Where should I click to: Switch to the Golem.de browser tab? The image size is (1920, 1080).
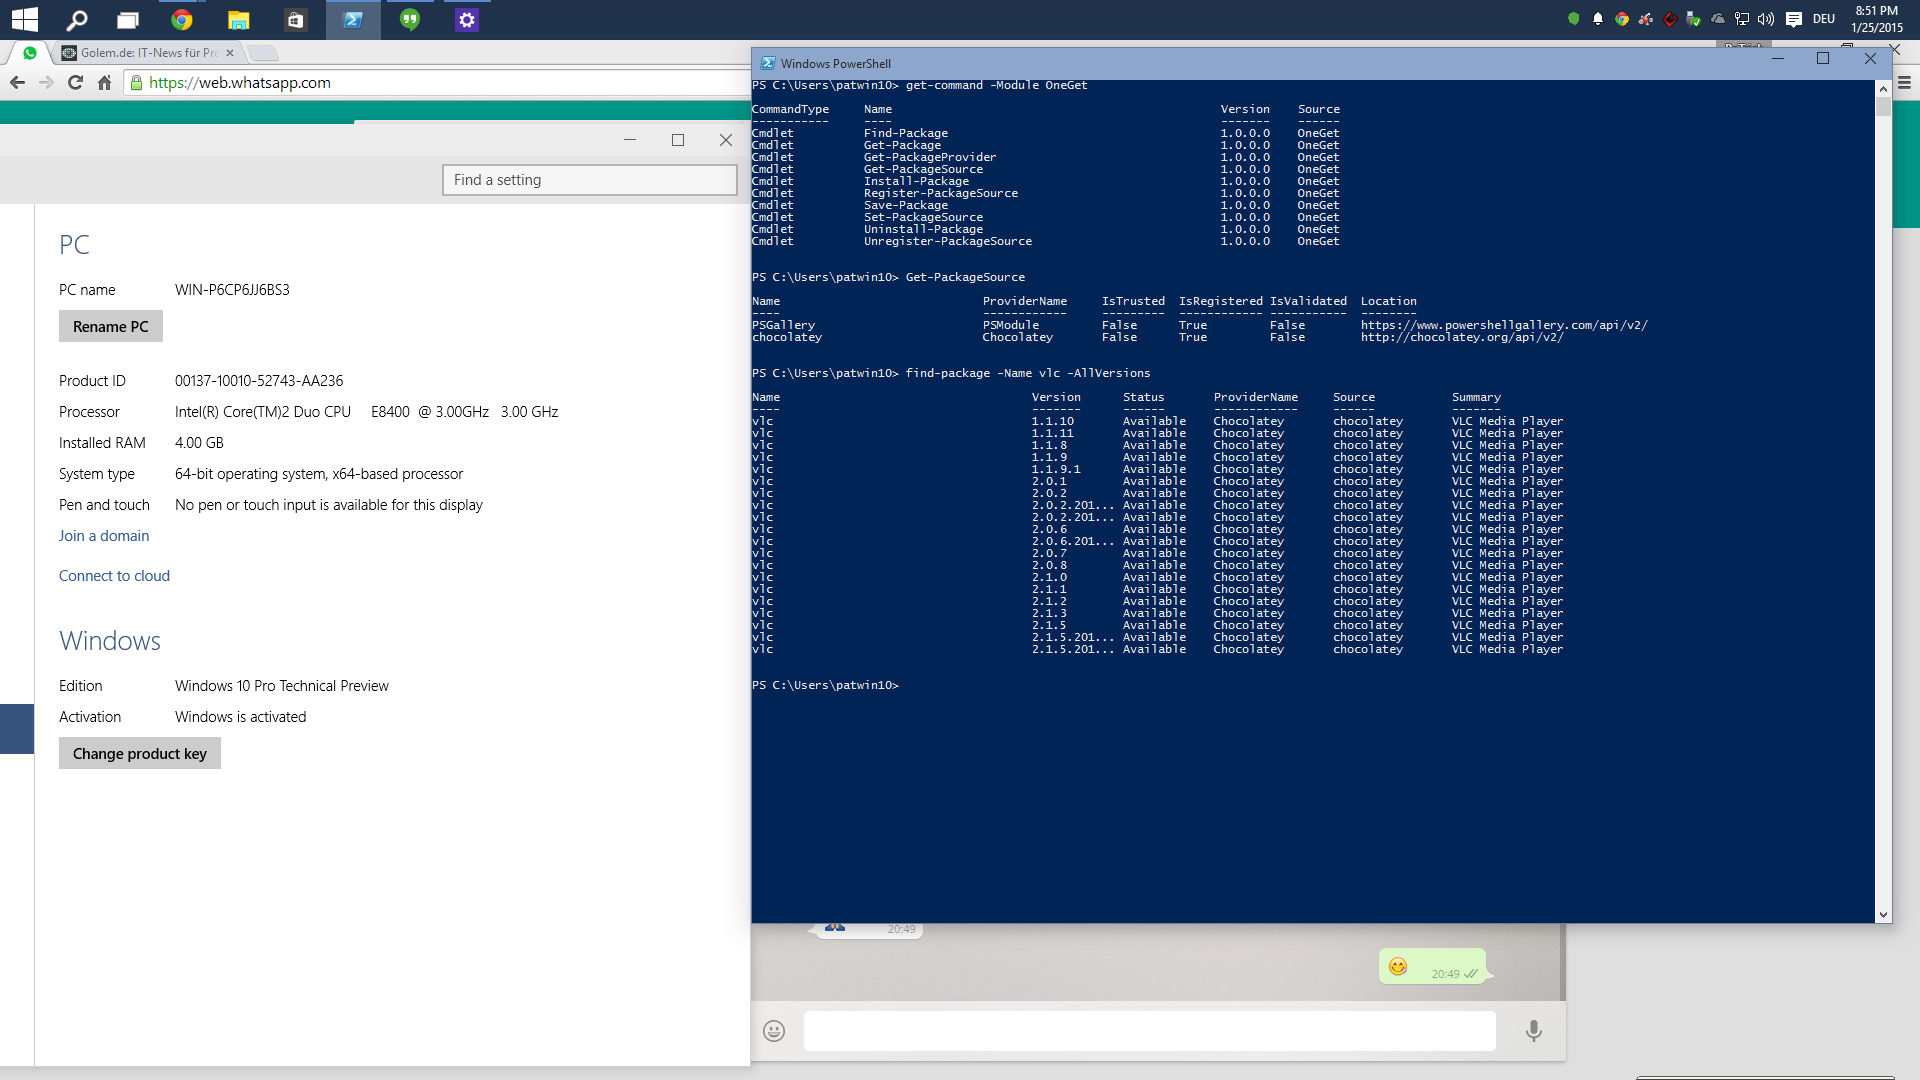point(148,53)
